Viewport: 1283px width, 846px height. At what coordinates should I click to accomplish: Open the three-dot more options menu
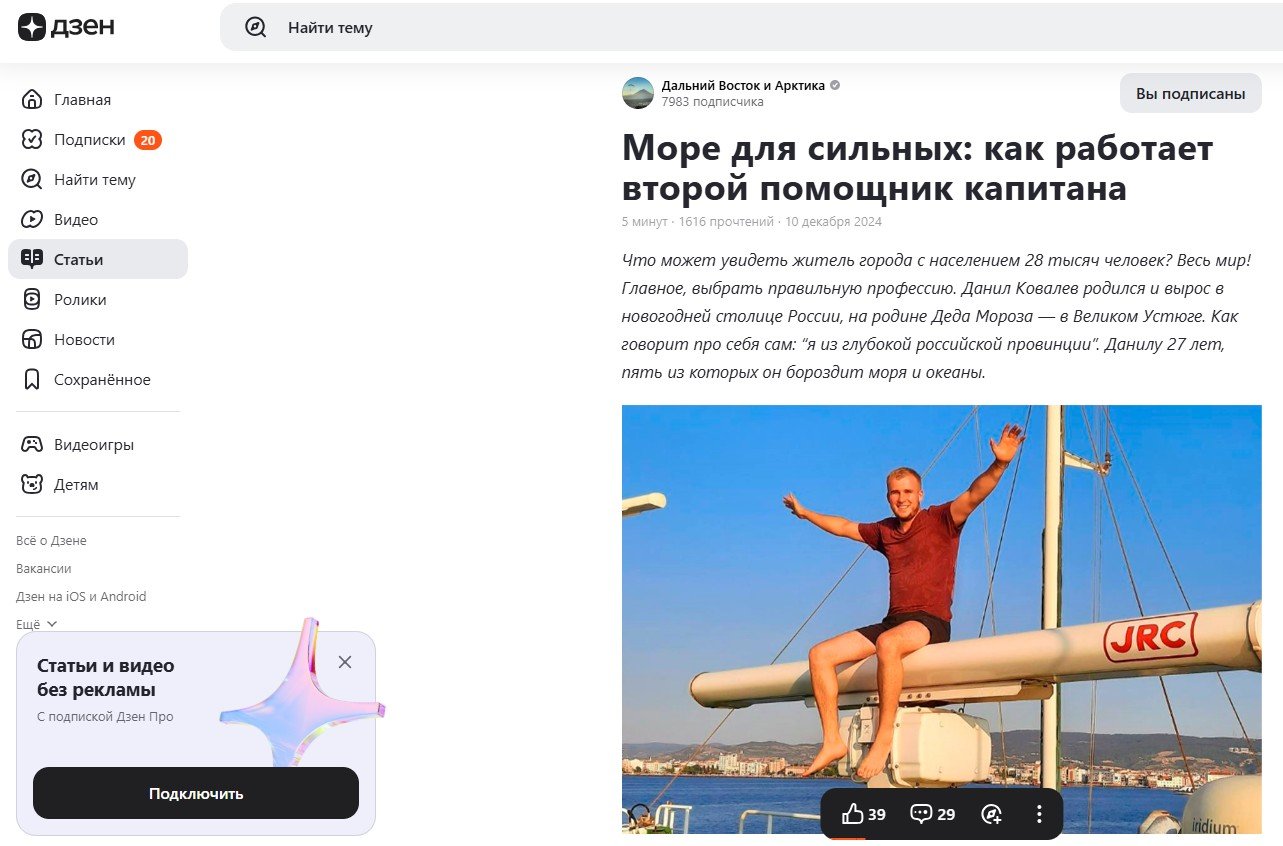pos(1039,814)
